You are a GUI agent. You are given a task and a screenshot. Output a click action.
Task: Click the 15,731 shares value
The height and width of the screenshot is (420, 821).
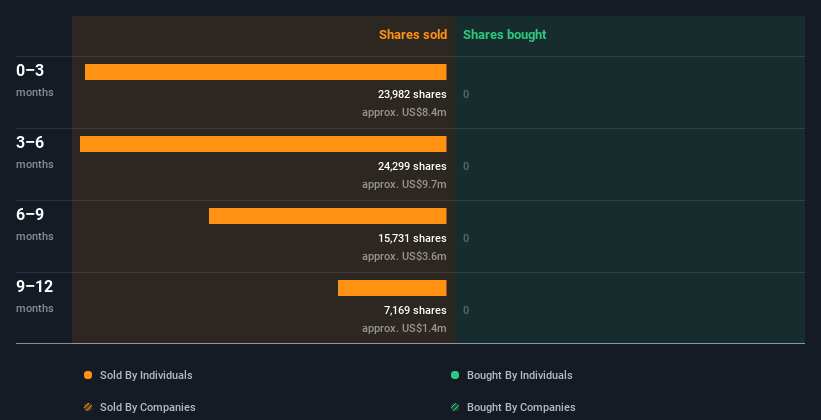[x=412, y=238]
